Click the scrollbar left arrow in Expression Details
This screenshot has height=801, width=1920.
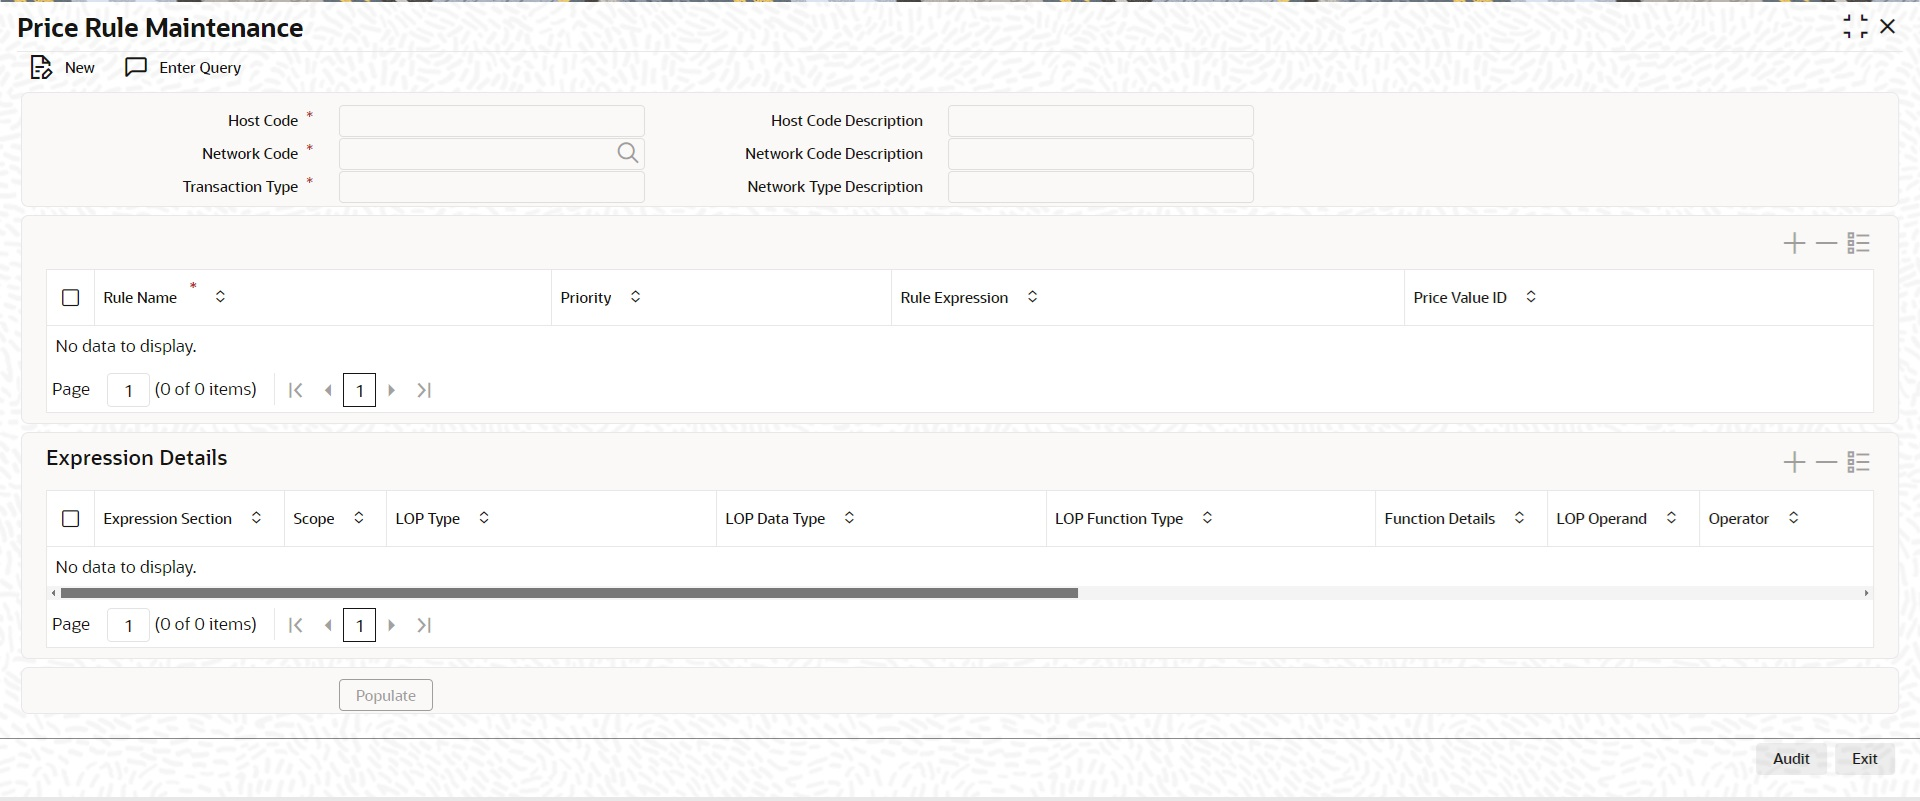pyautogui.click(x=54, y=593)
